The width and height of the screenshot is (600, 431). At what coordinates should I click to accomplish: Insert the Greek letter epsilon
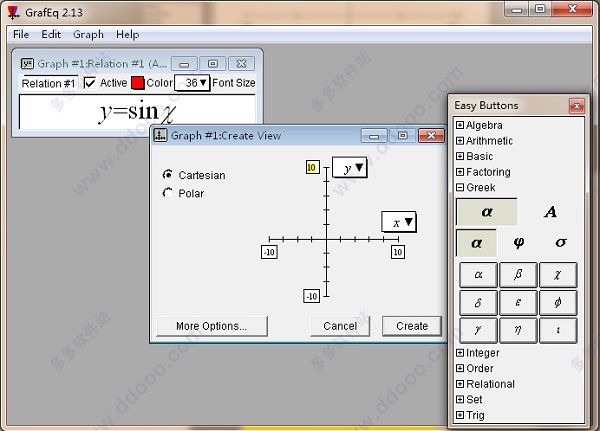[x=518, y=303]
